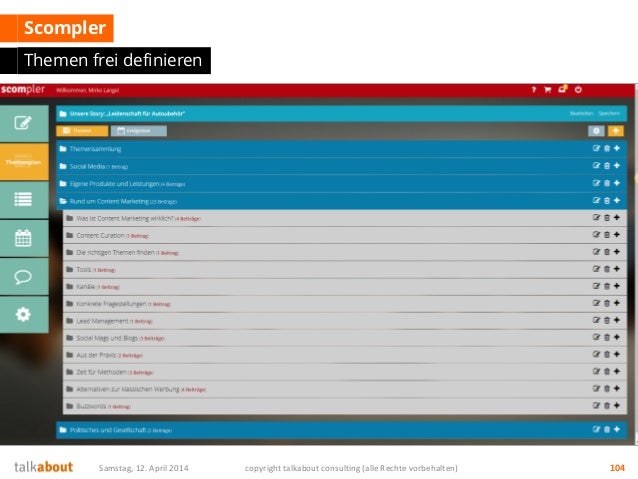This screenshot has width=638, height=479.
Task: Select the Aus der Praxis row
Action: 345,355
